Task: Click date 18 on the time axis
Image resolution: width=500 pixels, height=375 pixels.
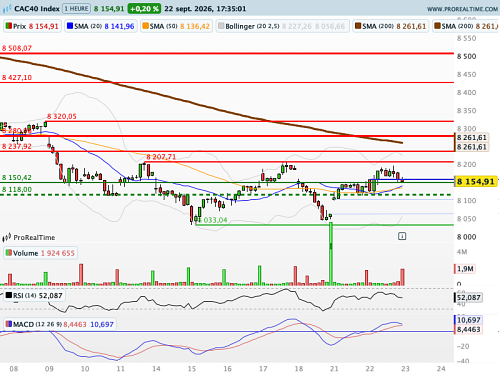Action: pyautogui.click(x=299, y=369)
